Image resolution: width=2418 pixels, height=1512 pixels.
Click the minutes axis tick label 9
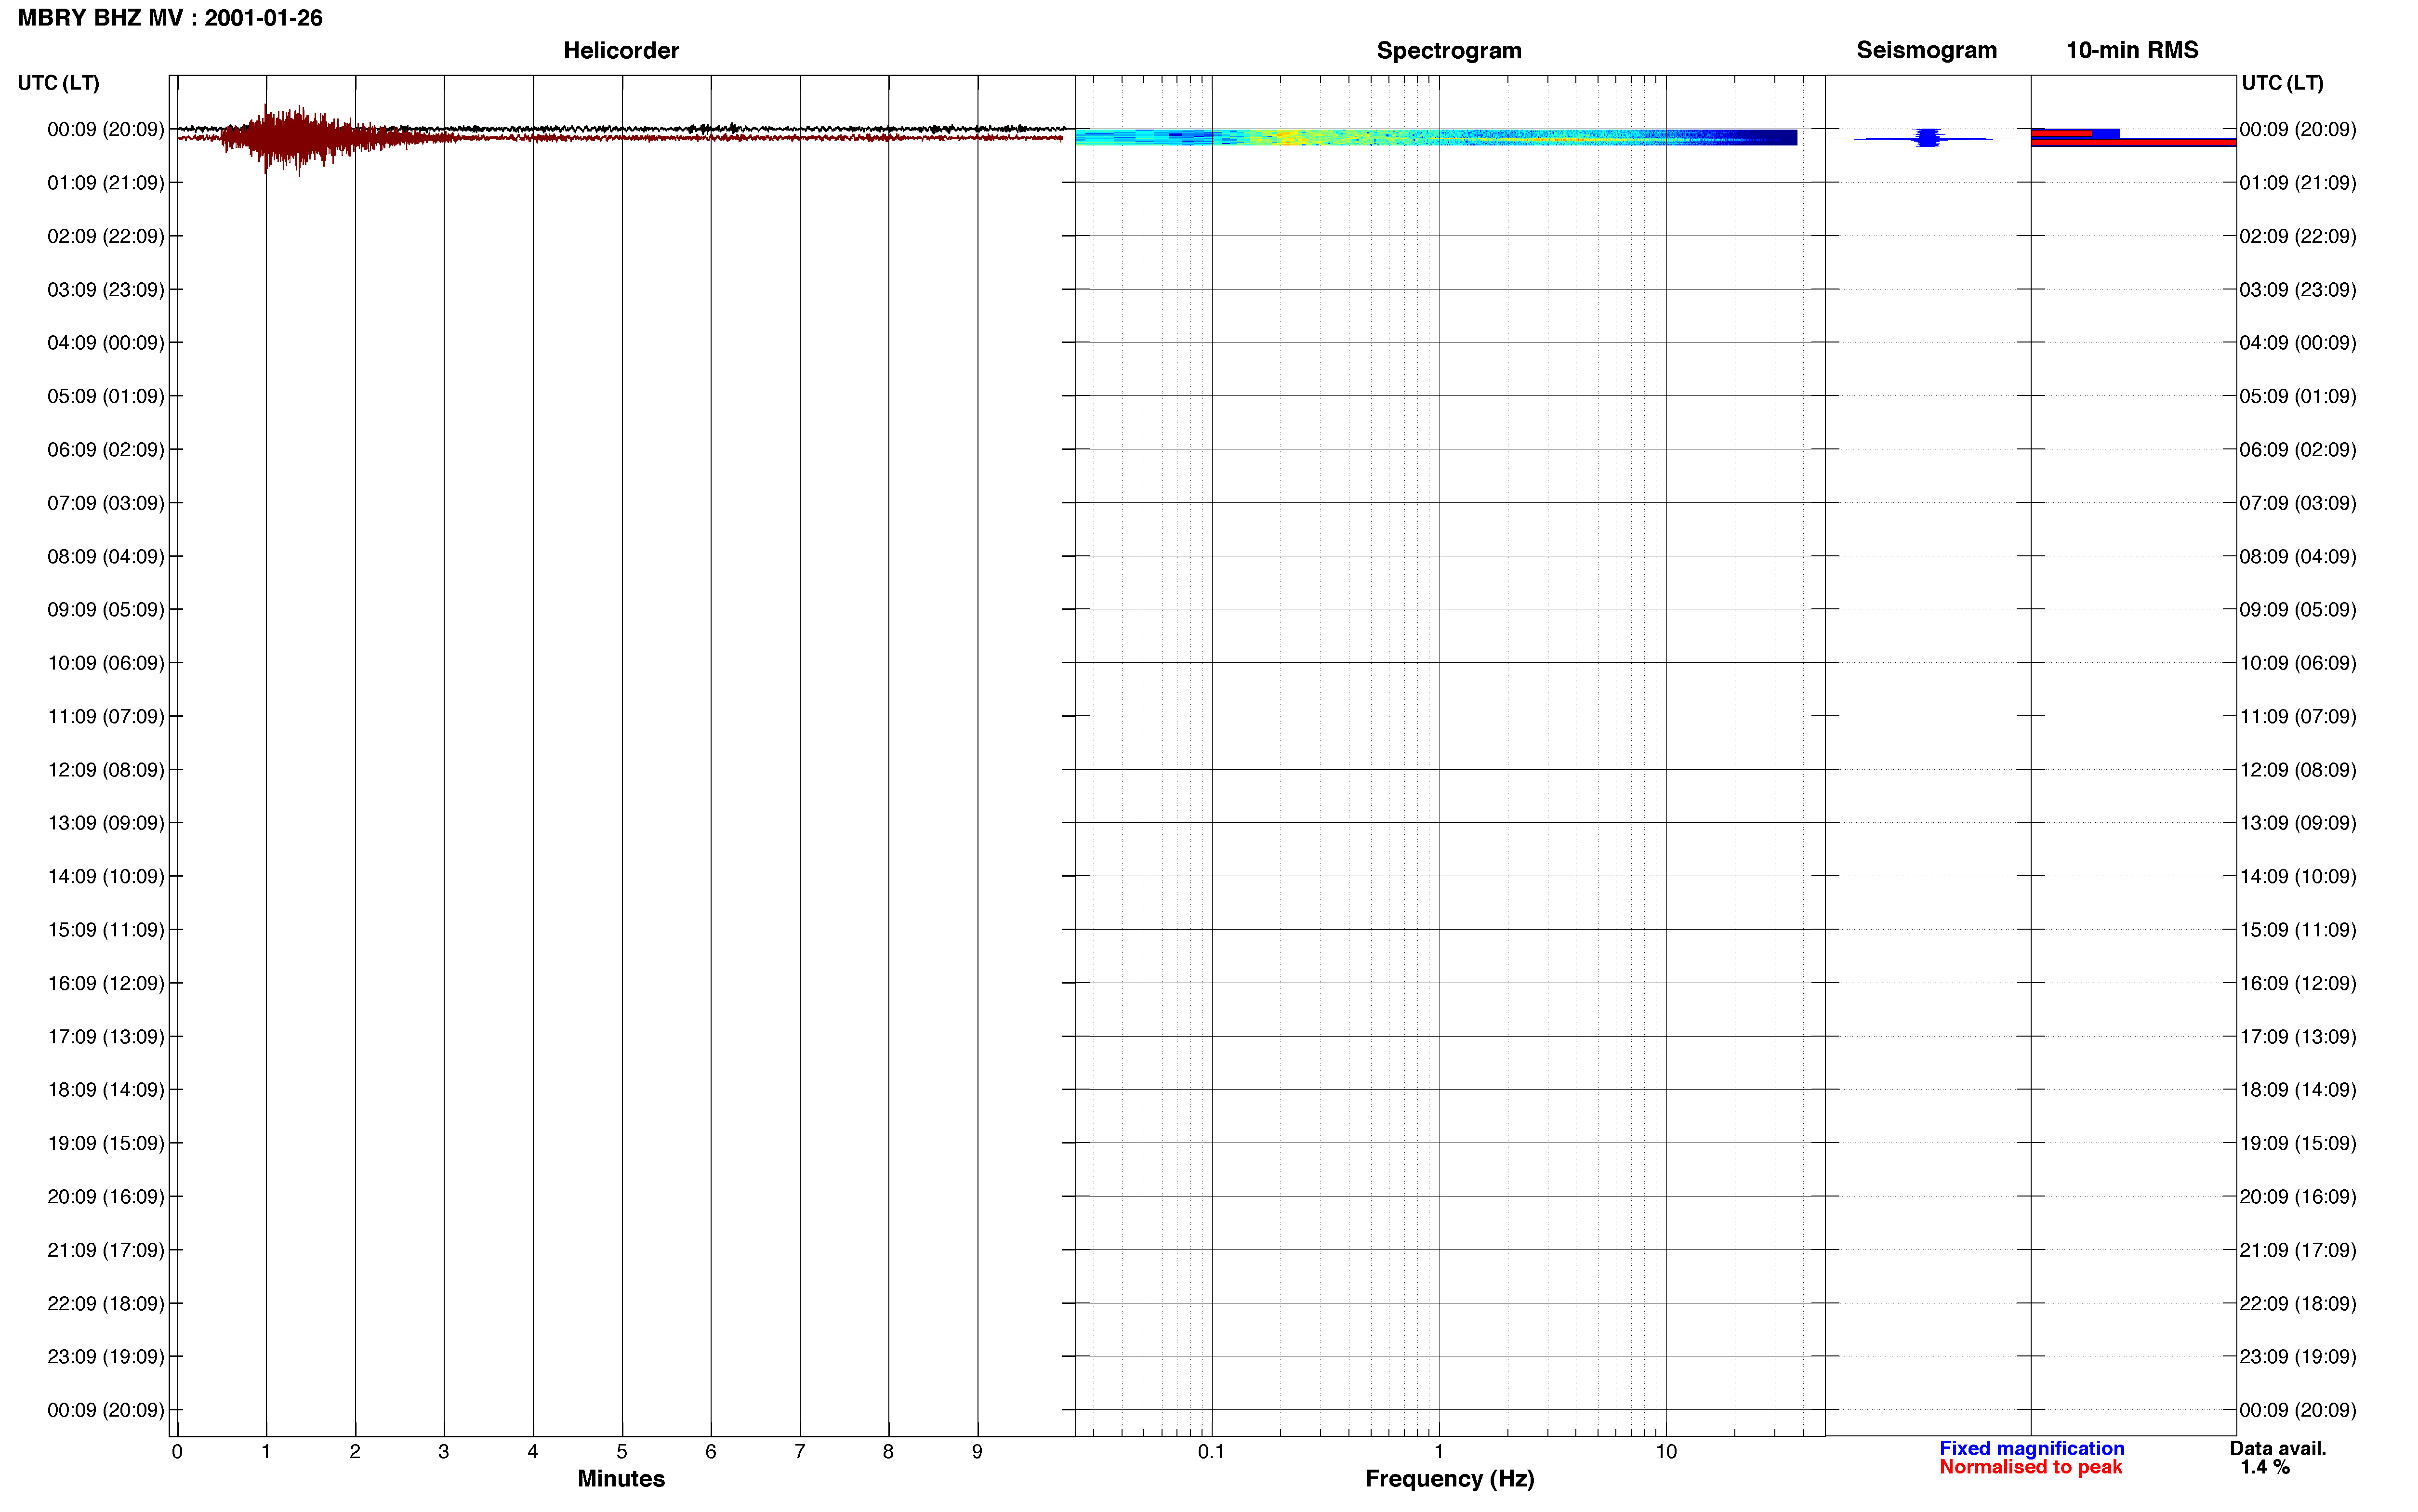point(977,1452)
